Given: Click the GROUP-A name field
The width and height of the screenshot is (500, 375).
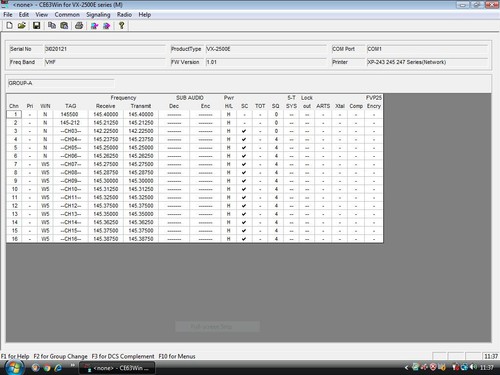Looking at the screenshot, I should (x=61, y=83).
